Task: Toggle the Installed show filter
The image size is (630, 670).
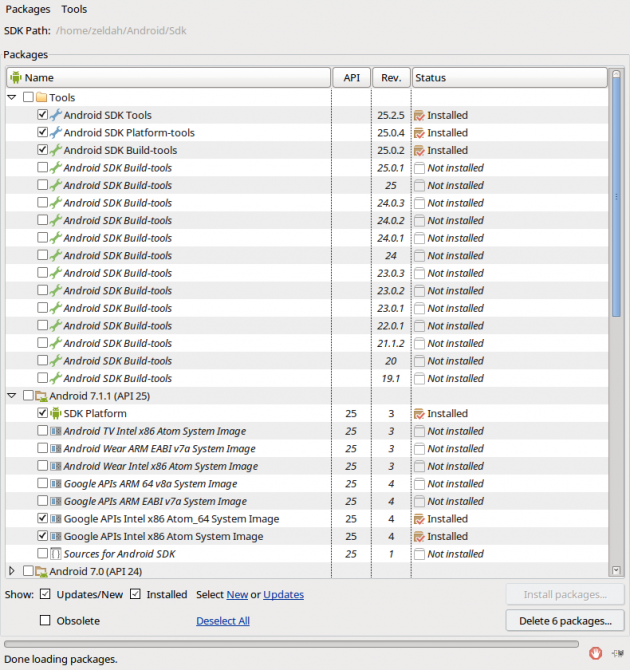Action: click(x=135, y=594)
